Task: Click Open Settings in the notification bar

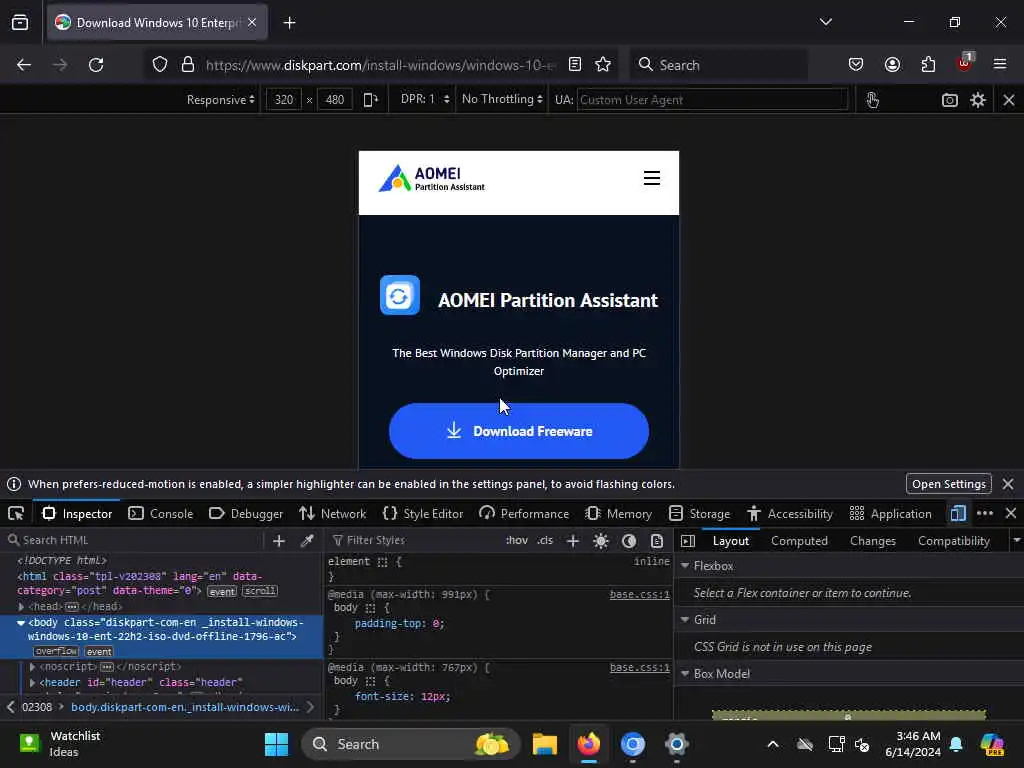Action: coord(949,484)
